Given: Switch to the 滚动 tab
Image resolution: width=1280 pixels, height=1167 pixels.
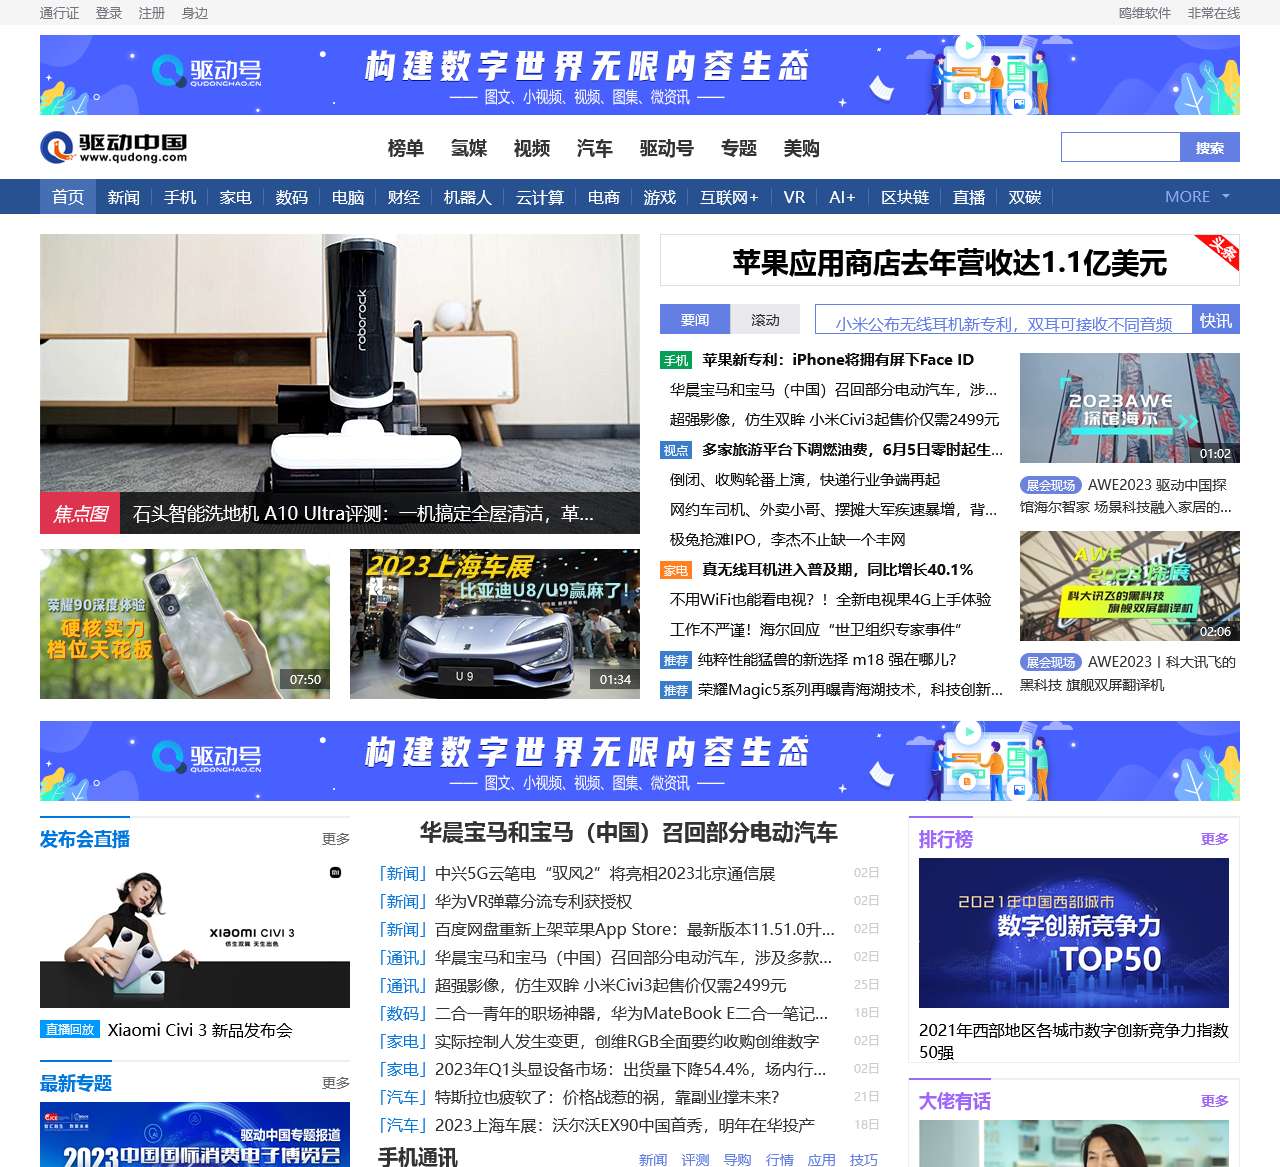Looking at the screenshot, I should (x=765, y=319).
